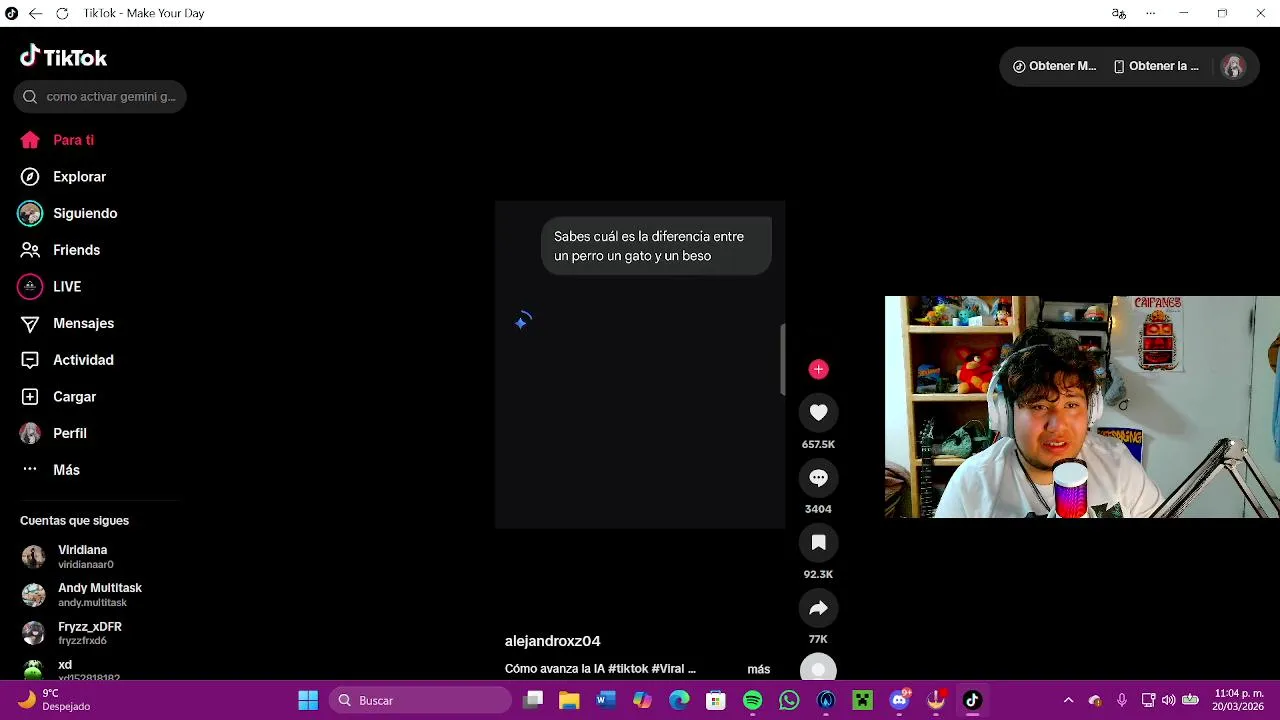This screenshot has height=720, width=1280.
Task: Open Discord from the taskbar
Action: (x=900, y=700)
